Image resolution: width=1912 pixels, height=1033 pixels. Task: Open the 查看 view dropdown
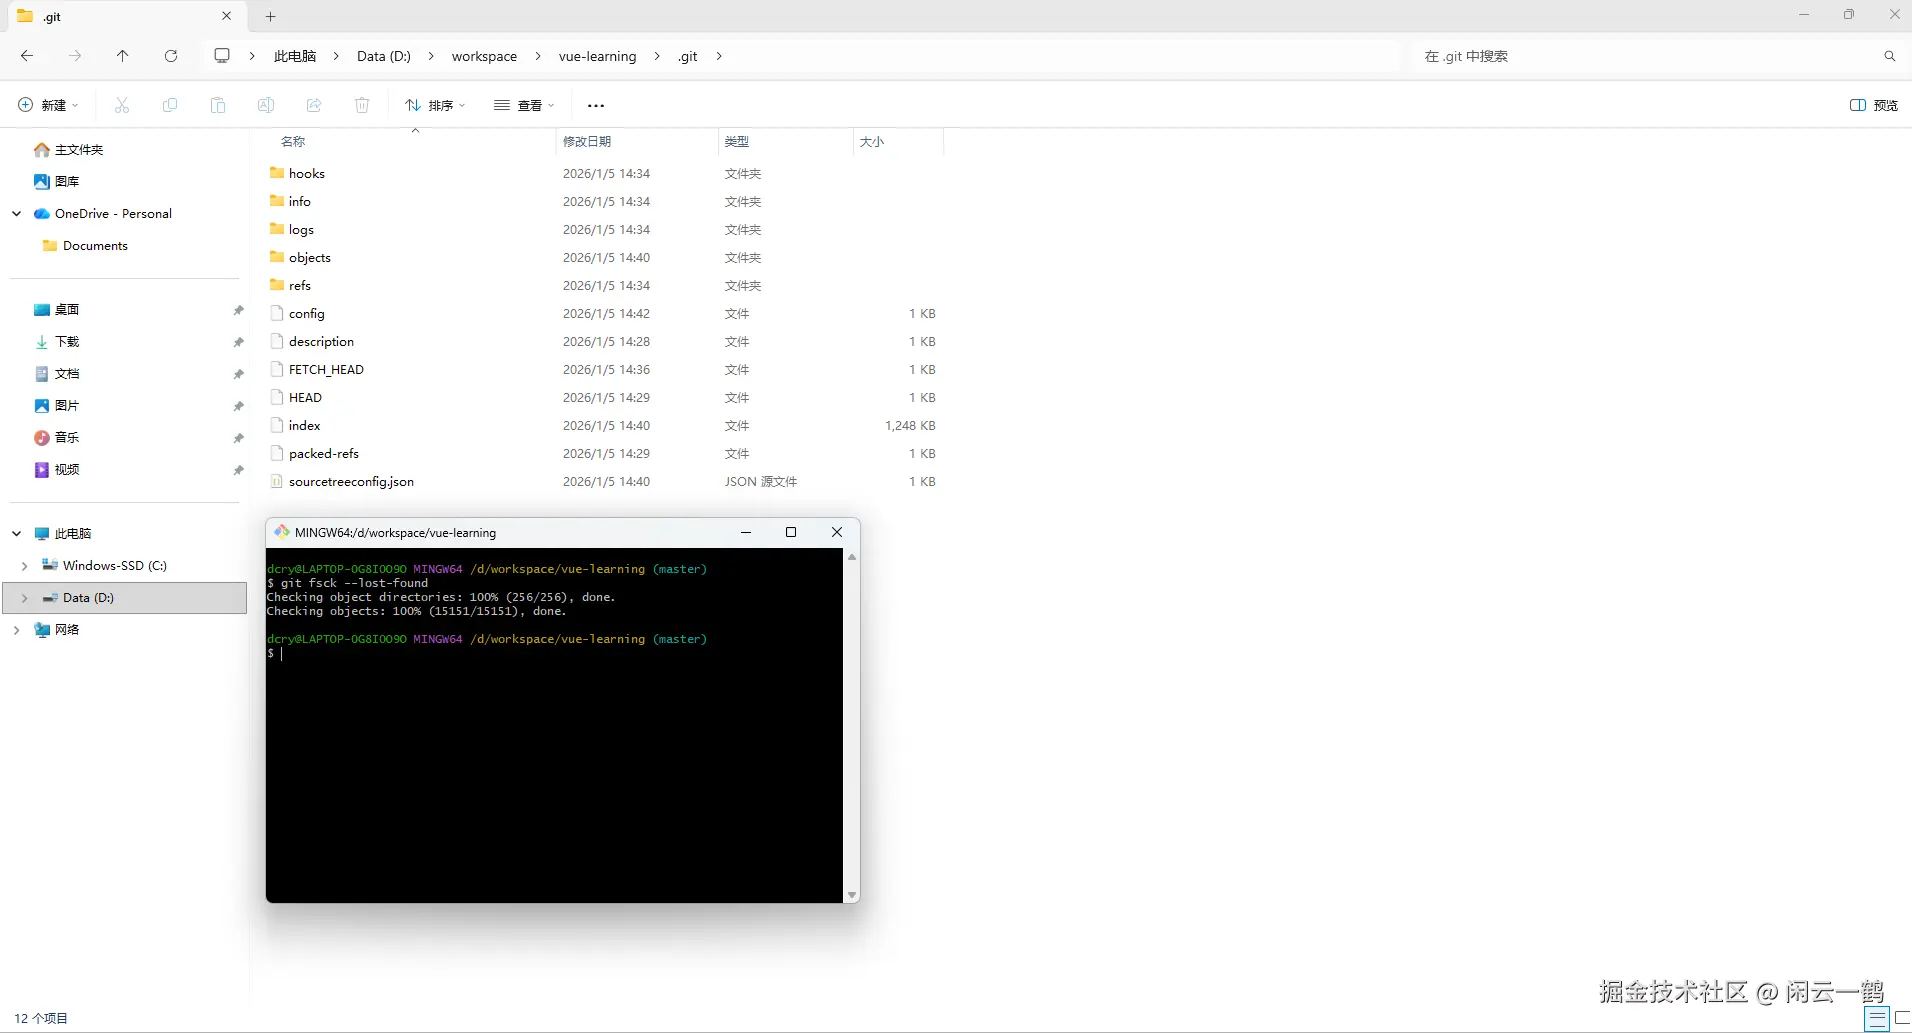(524, 105)
